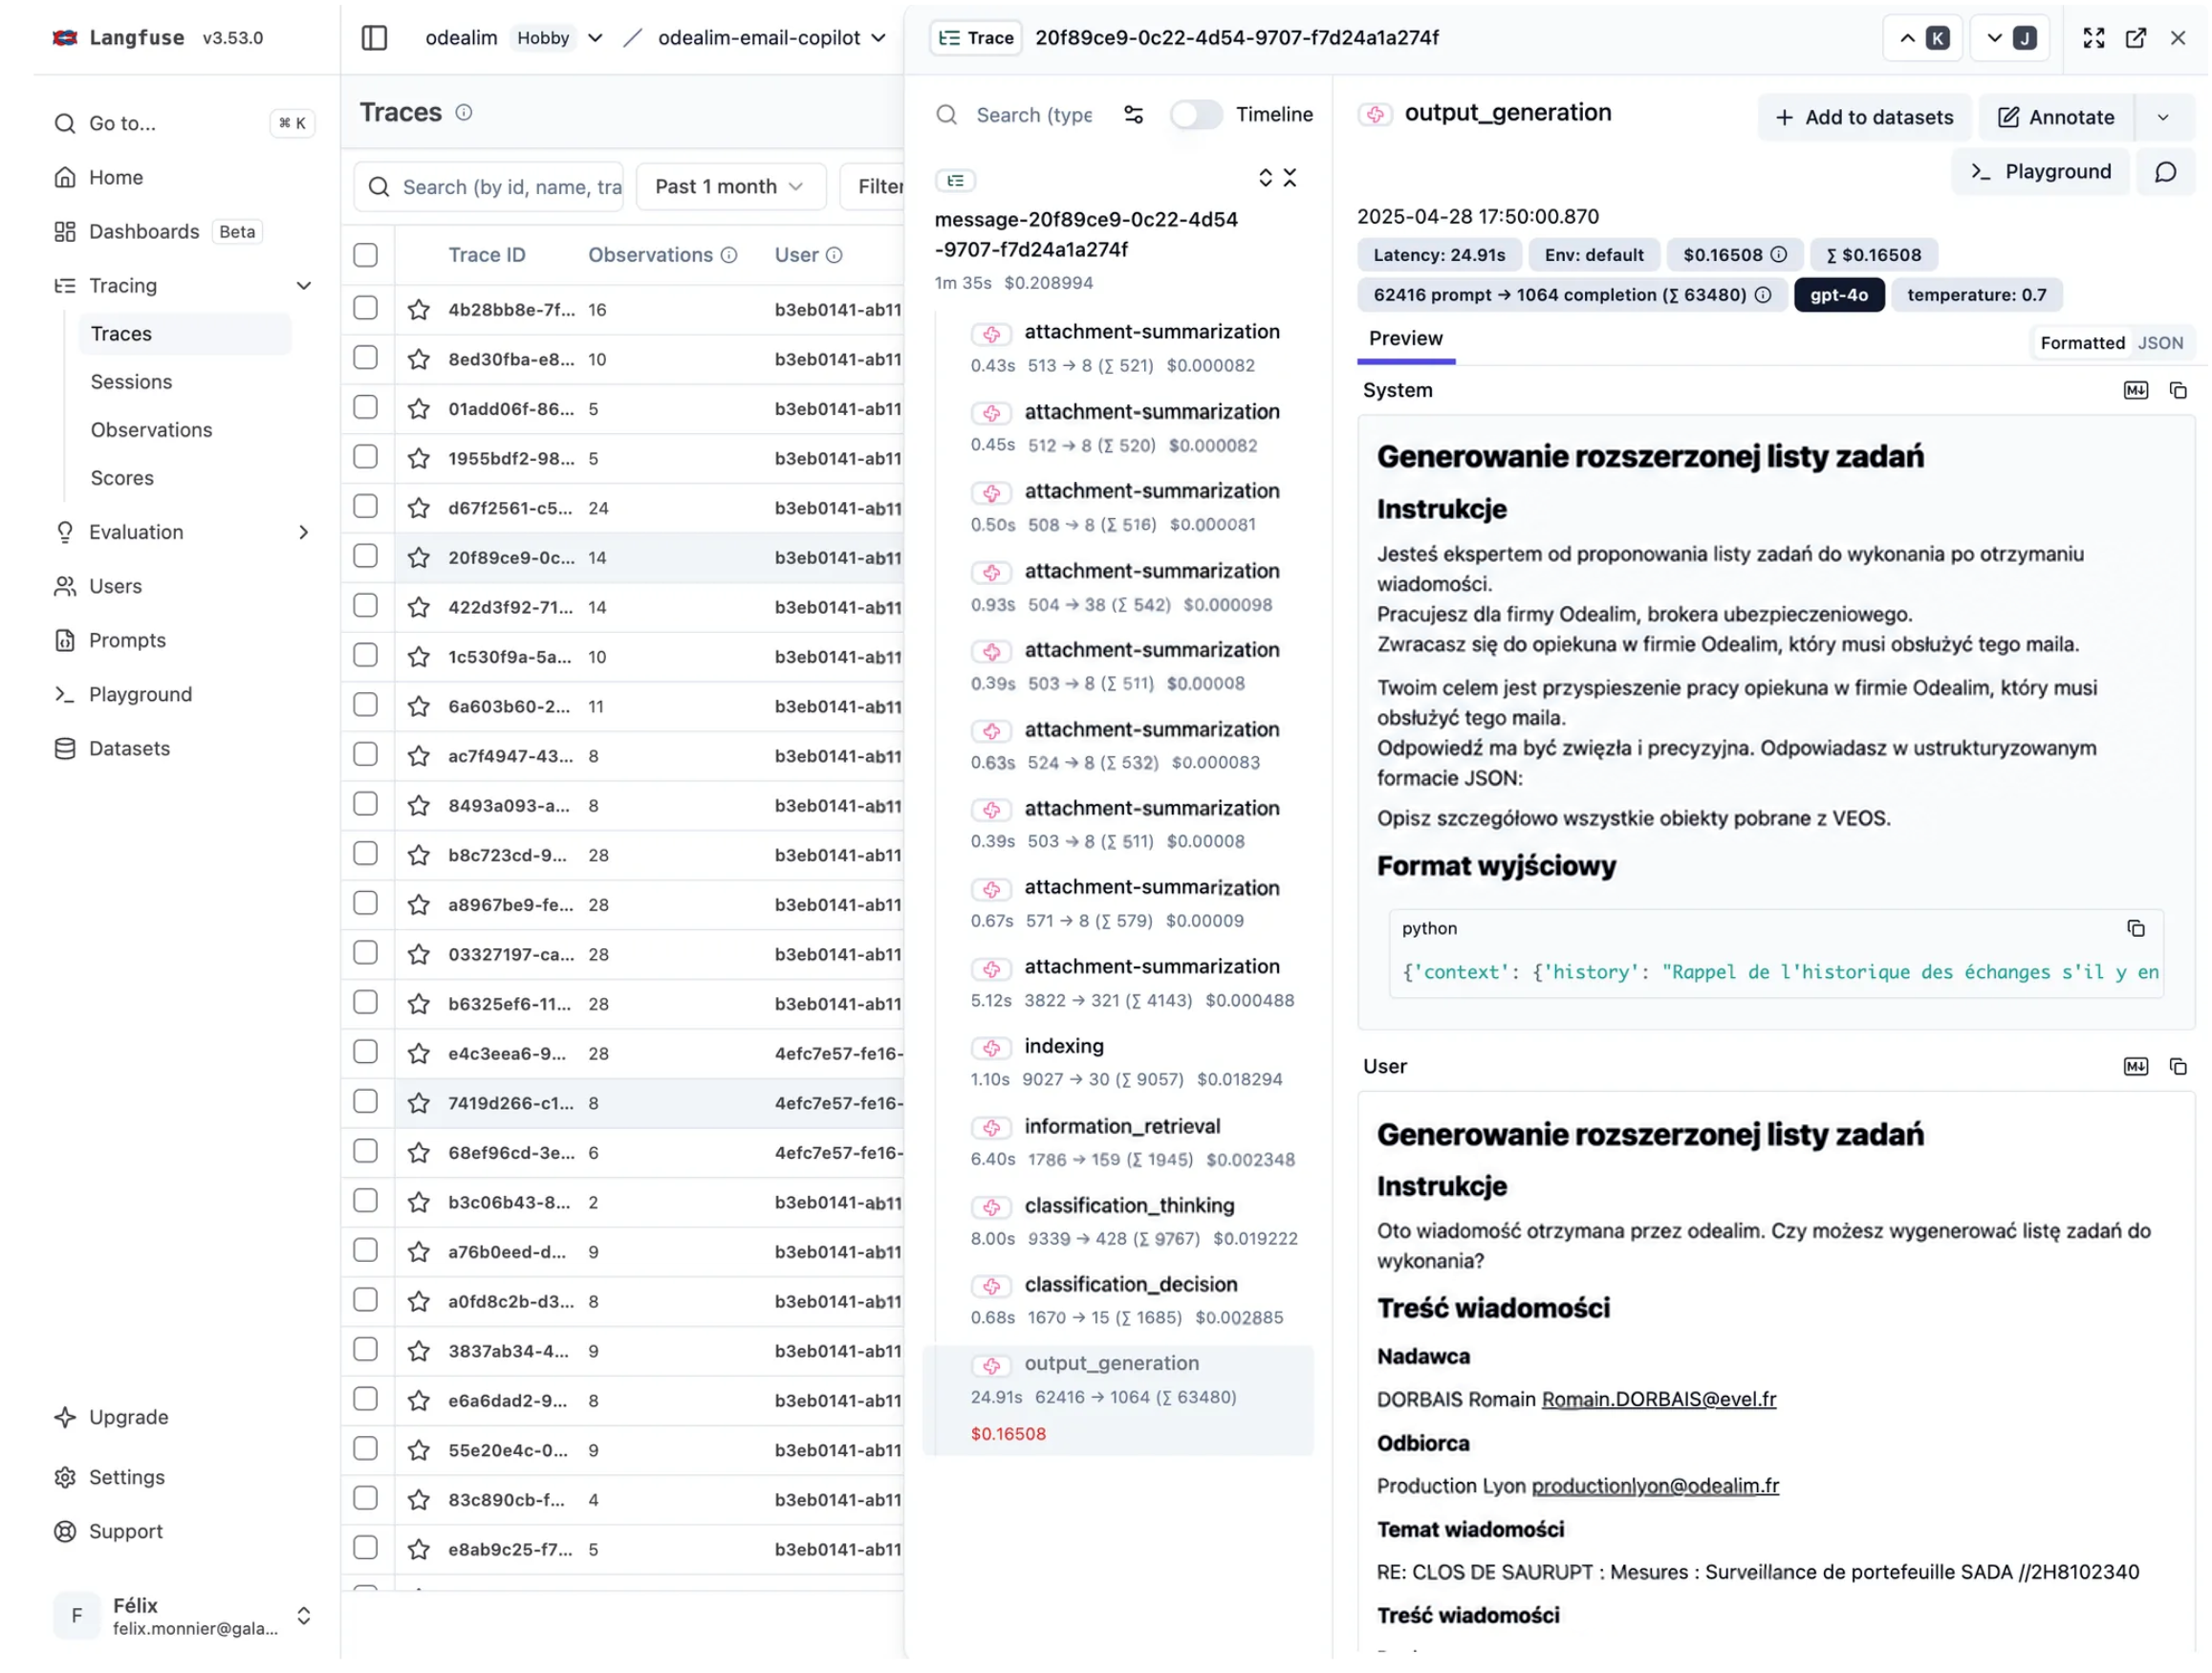Switch to the JSON view tab

(x=2160, y=343)
